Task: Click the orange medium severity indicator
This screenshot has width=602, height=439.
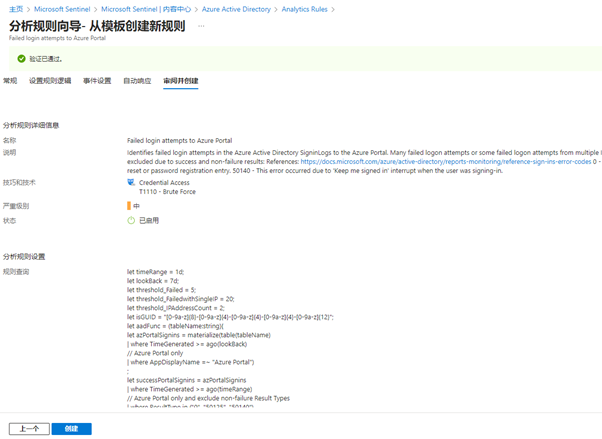Action: click(x=129, y=206)
